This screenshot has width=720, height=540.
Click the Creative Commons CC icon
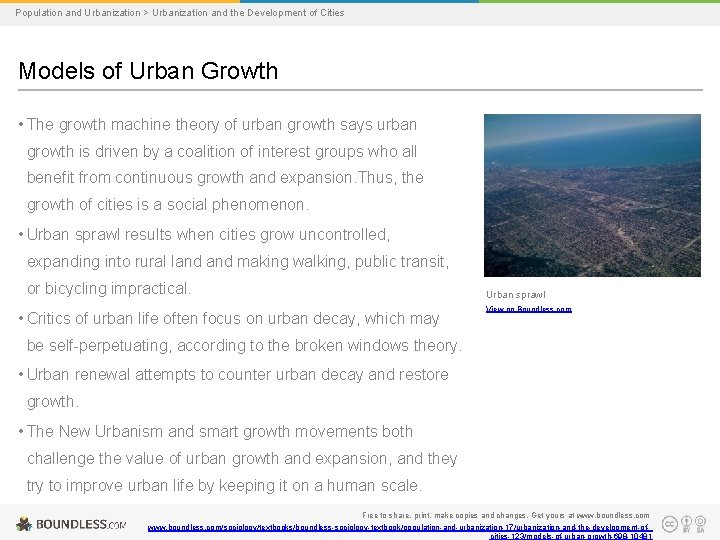point(669,523)
